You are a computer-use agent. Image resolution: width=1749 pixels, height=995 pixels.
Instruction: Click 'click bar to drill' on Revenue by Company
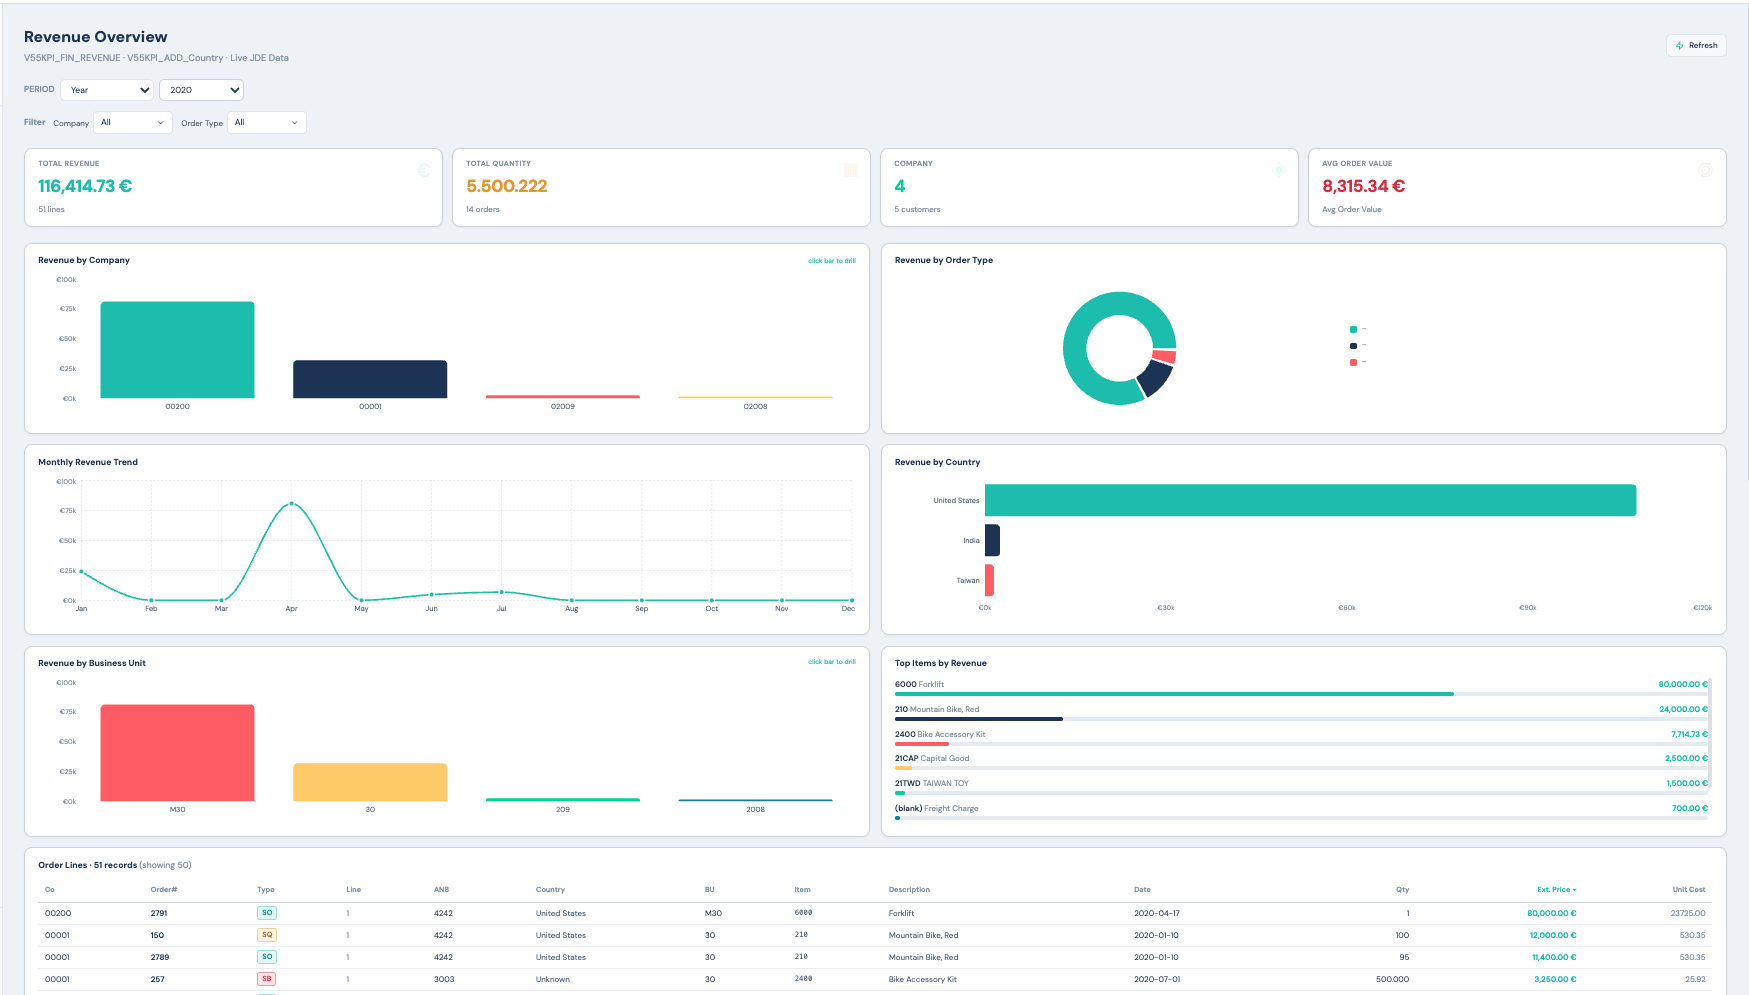pos(831,260)
